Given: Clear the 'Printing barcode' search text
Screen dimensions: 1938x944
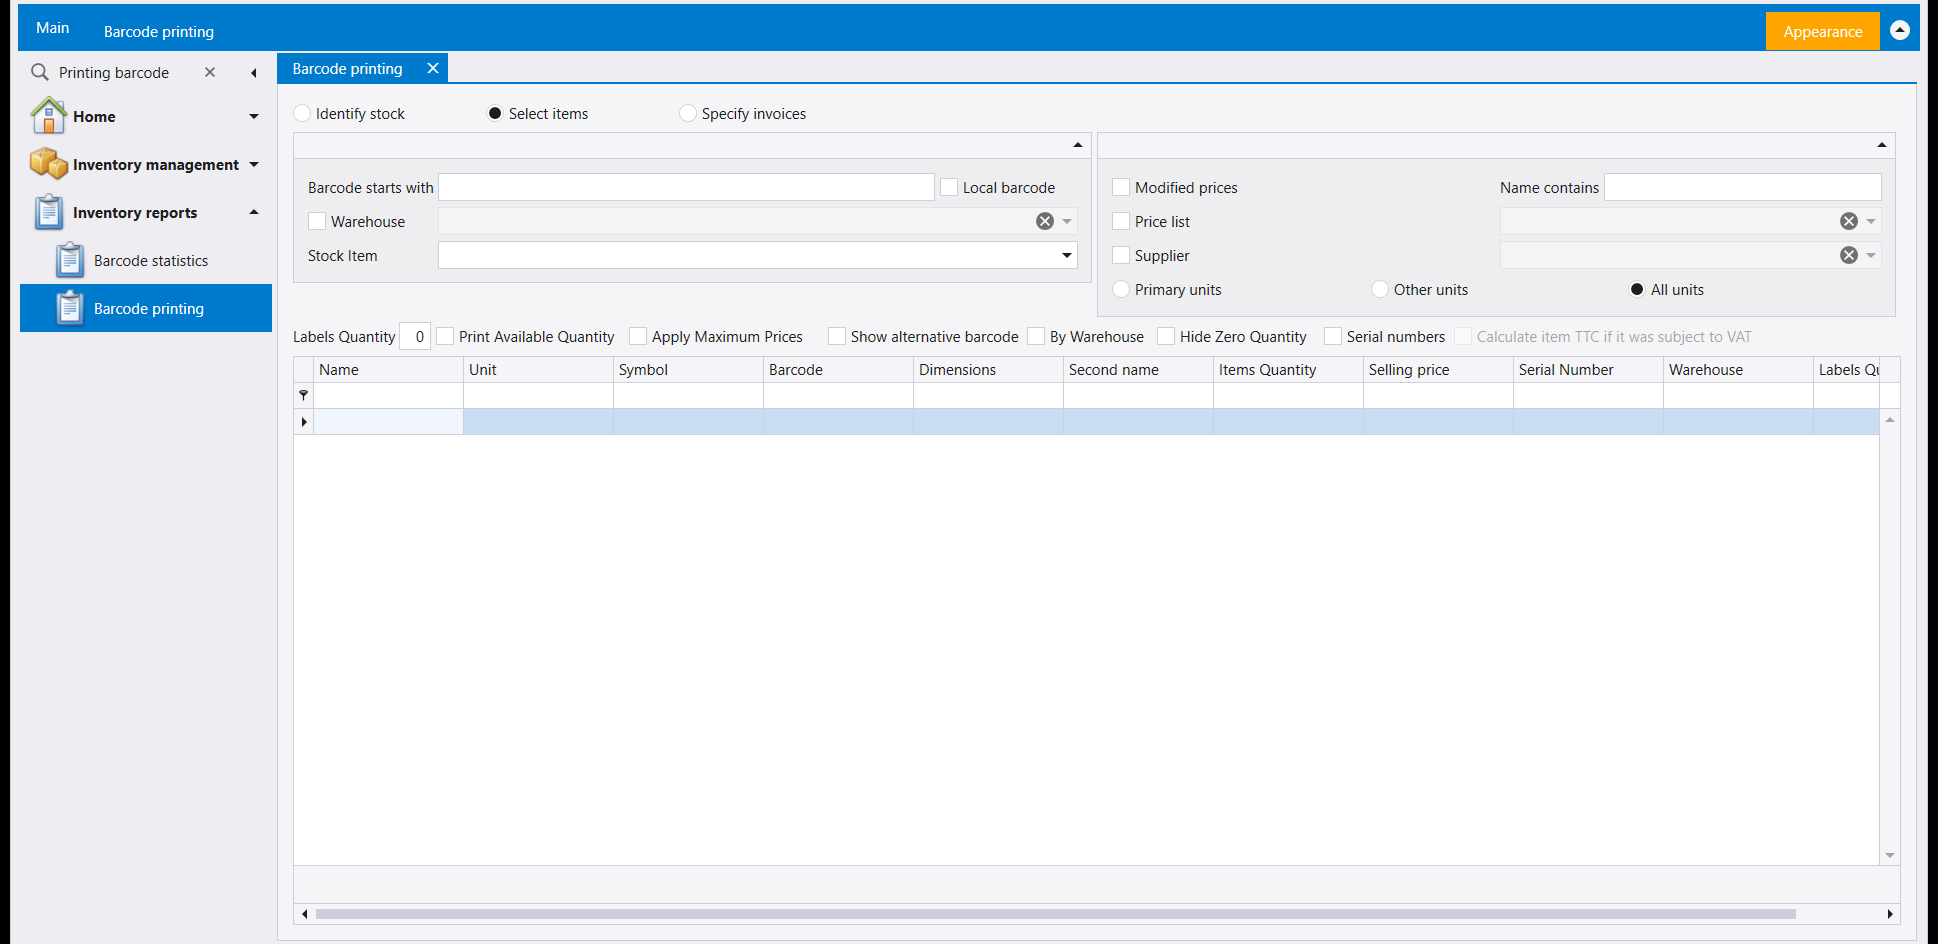Looking at the screenshot, I should 210,72.
